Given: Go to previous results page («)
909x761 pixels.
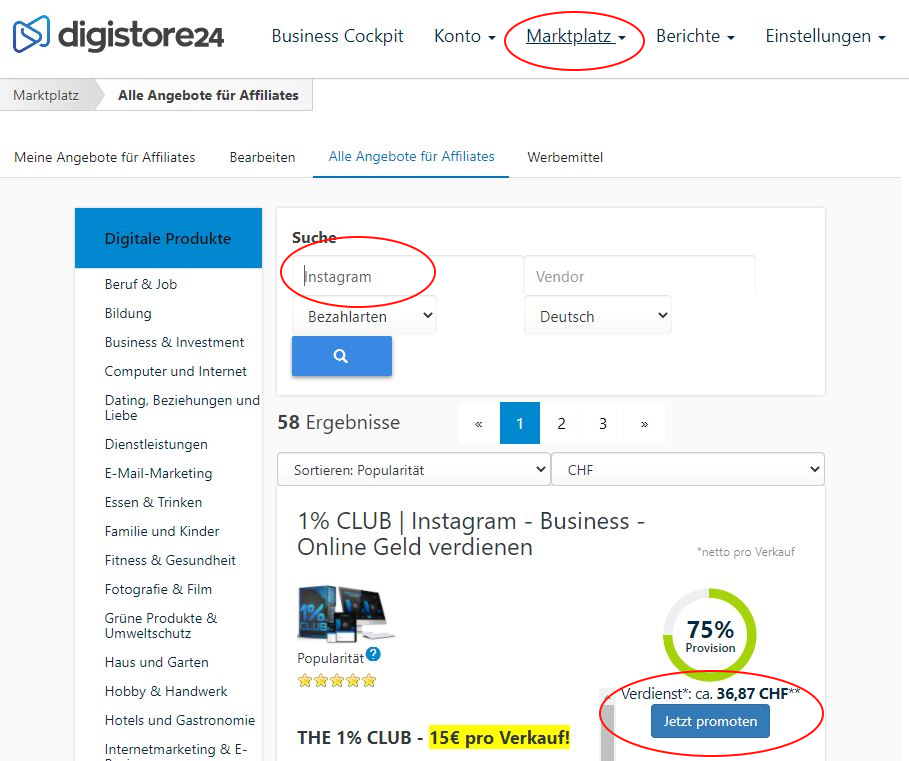Looking at the screenshot, I should point(479,423).
